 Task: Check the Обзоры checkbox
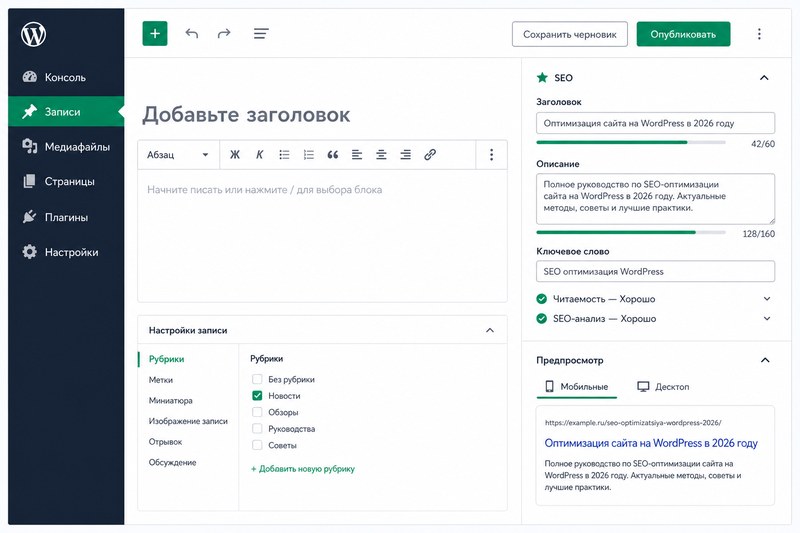coord(257,412)
